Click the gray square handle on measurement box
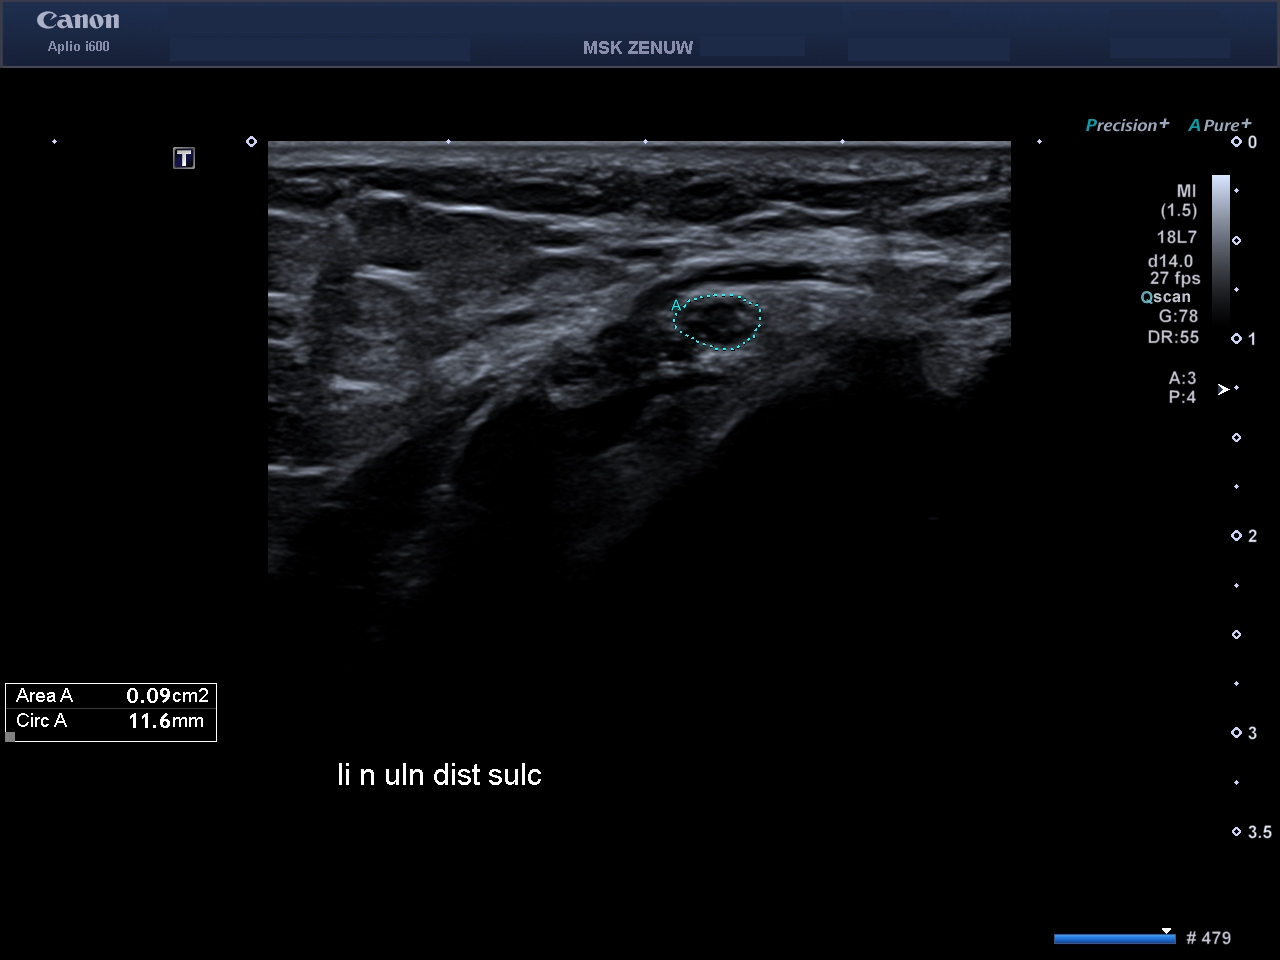 10,737
